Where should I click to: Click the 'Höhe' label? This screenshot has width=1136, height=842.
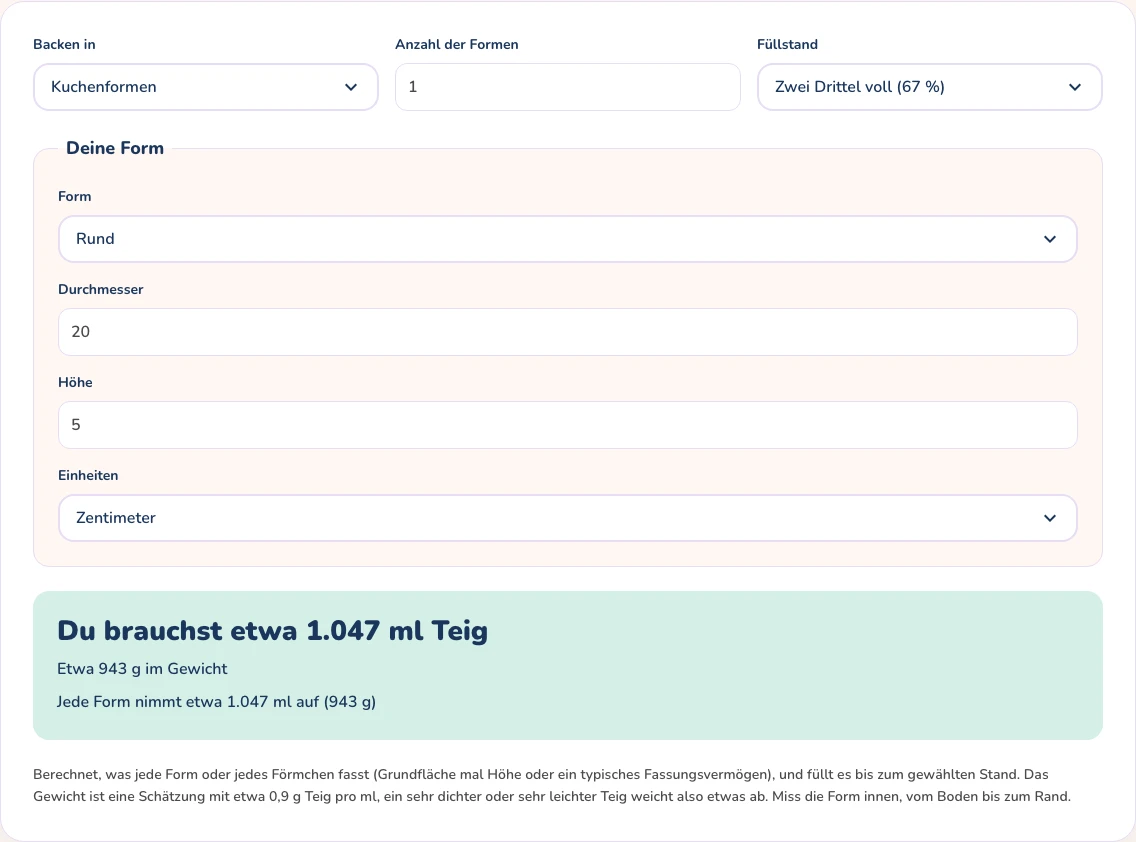pos(75,382)
